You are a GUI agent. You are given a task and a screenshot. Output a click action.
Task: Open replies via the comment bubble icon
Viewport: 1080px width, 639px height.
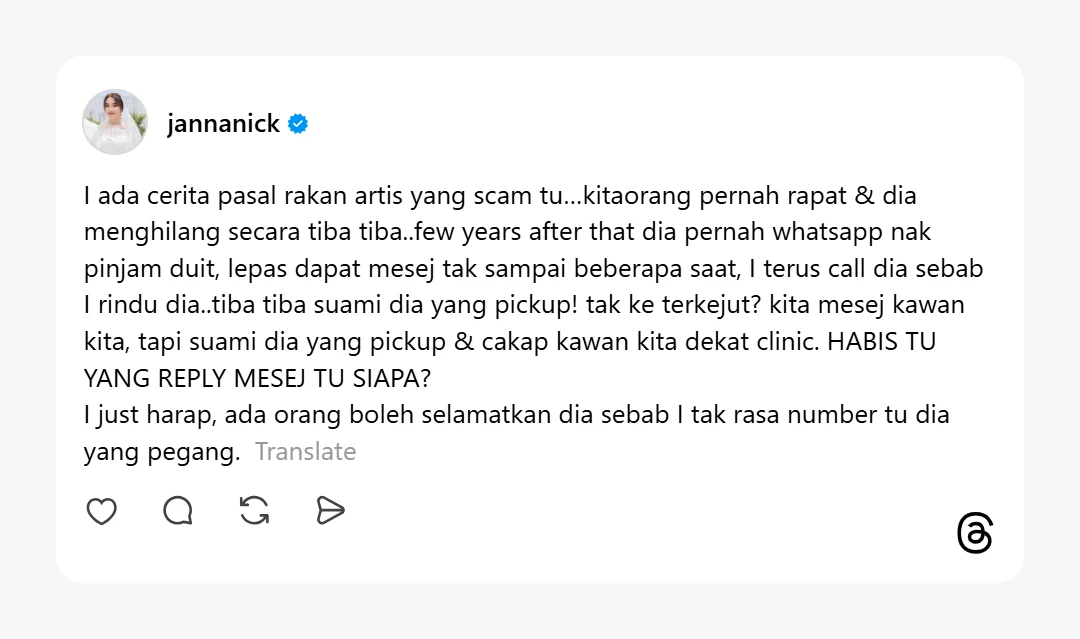tap(178, 511)
